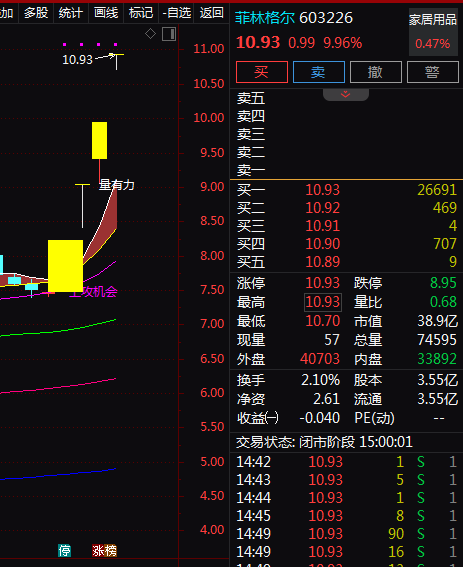
Task: Remove stock from watchlist via -自选
Action: click(177, 13)
